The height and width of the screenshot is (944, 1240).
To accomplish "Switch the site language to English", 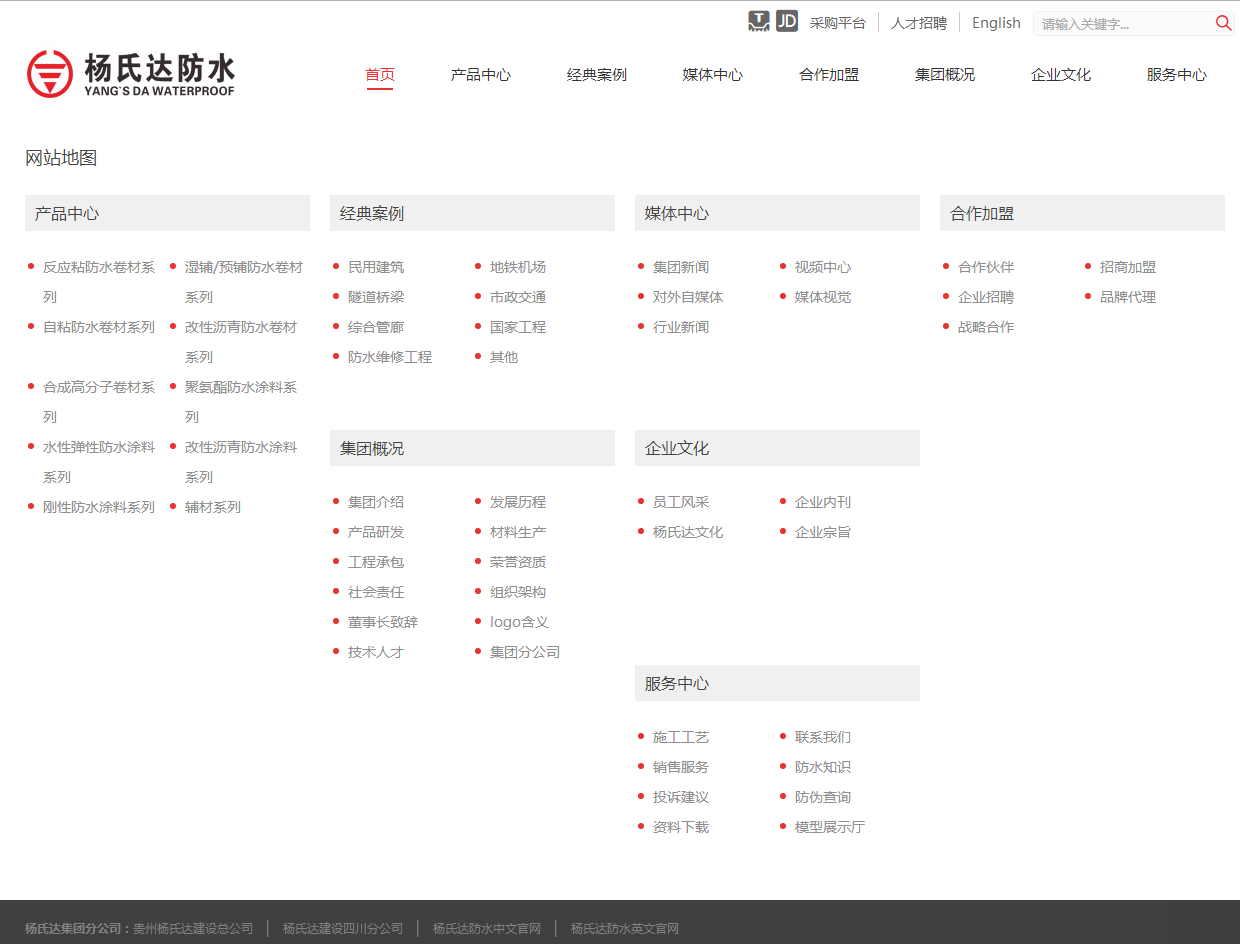I will tap(996, 23).
